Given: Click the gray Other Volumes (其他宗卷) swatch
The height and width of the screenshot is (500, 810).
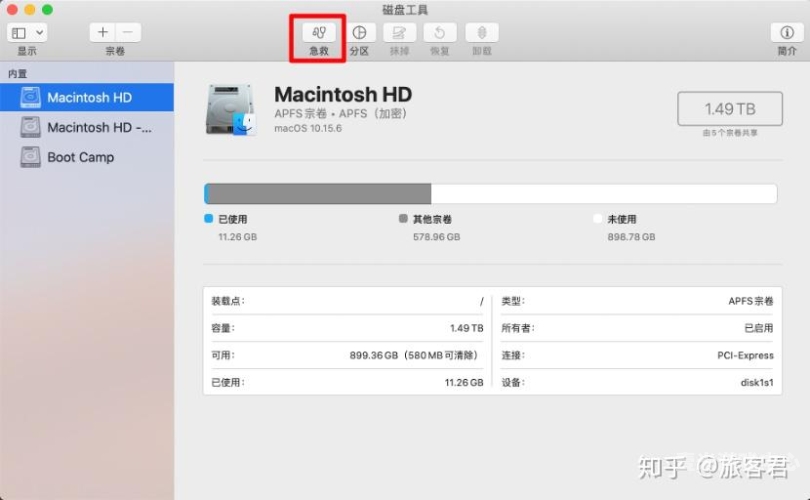Looking at the screenshot, I should [403, 218].
